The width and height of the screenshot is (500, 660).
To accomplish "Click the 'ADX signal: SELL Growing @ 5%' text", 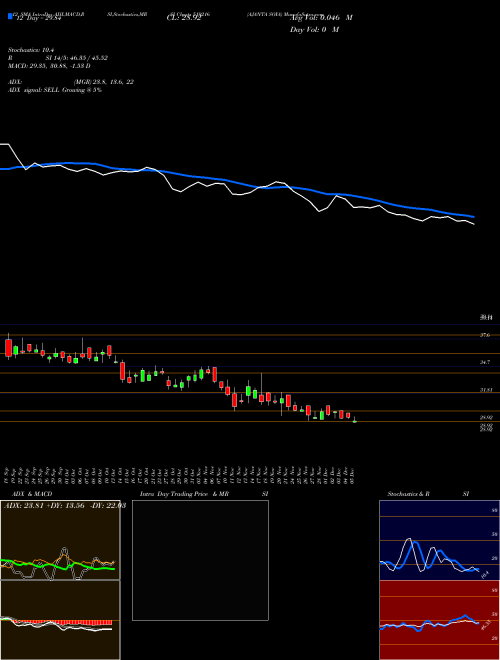I will pyautogui.click(x=55, y=90).
